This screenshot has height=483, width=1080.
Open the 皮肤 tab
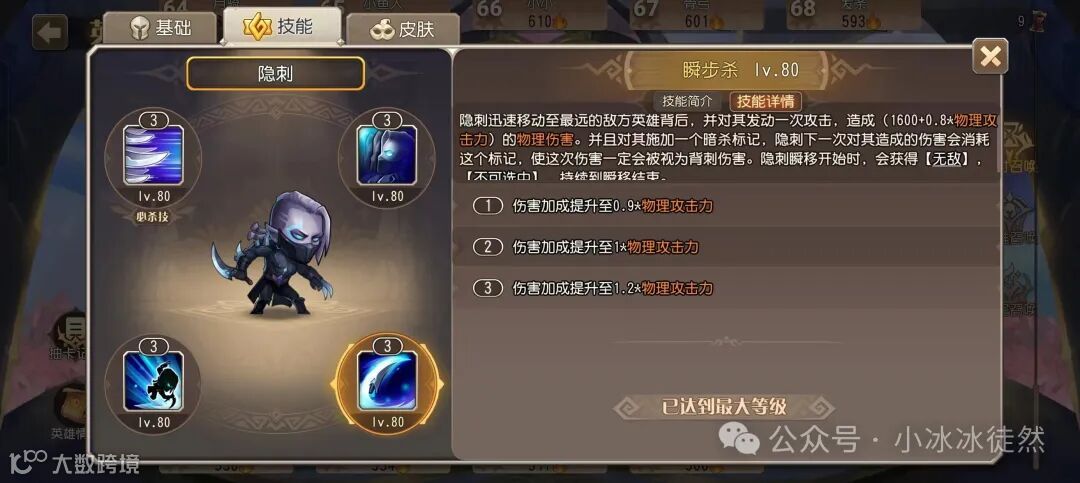tap(403, 30)
